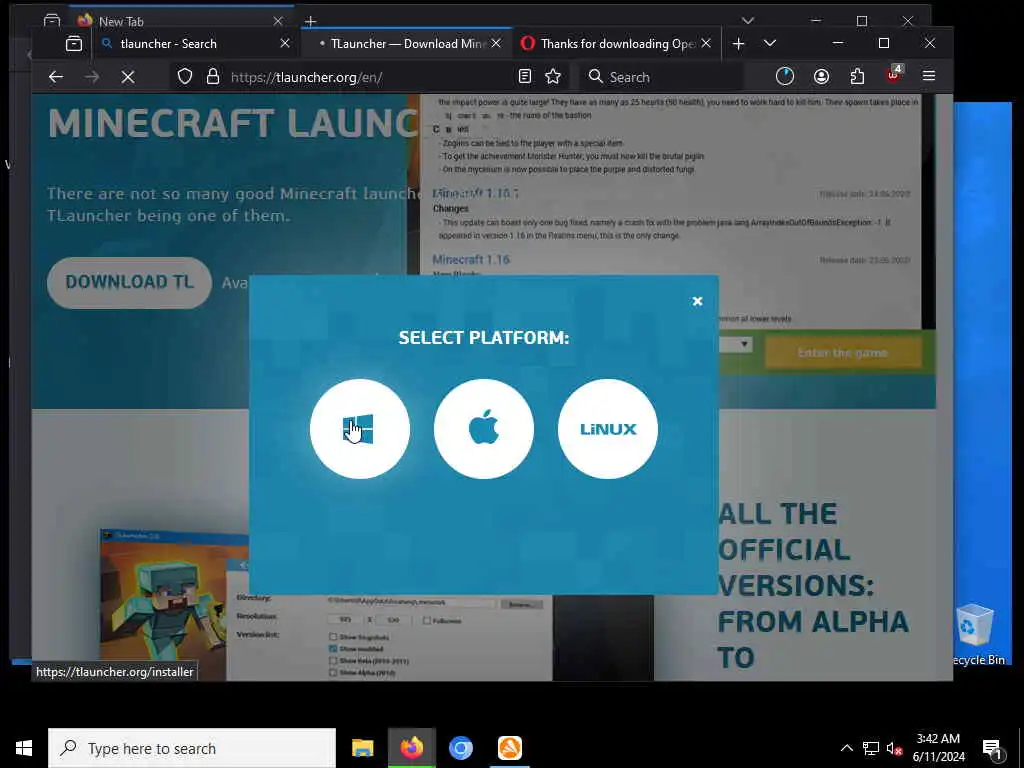The height and width of the screenshot is (768, 1024).
Task: Open the taskbar clock and date
Action: coord(938,748)
